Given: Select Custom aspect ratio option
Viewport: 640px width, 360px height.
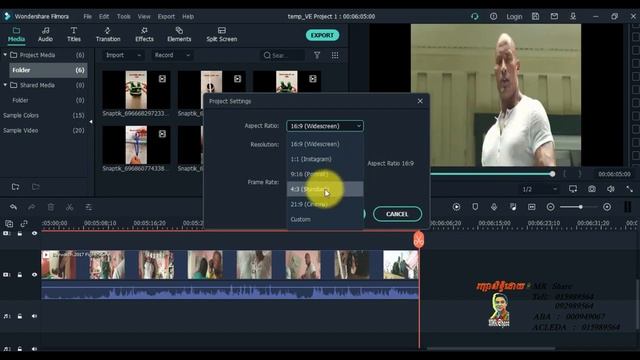Looking at the screenshot, I should point(325,219).
